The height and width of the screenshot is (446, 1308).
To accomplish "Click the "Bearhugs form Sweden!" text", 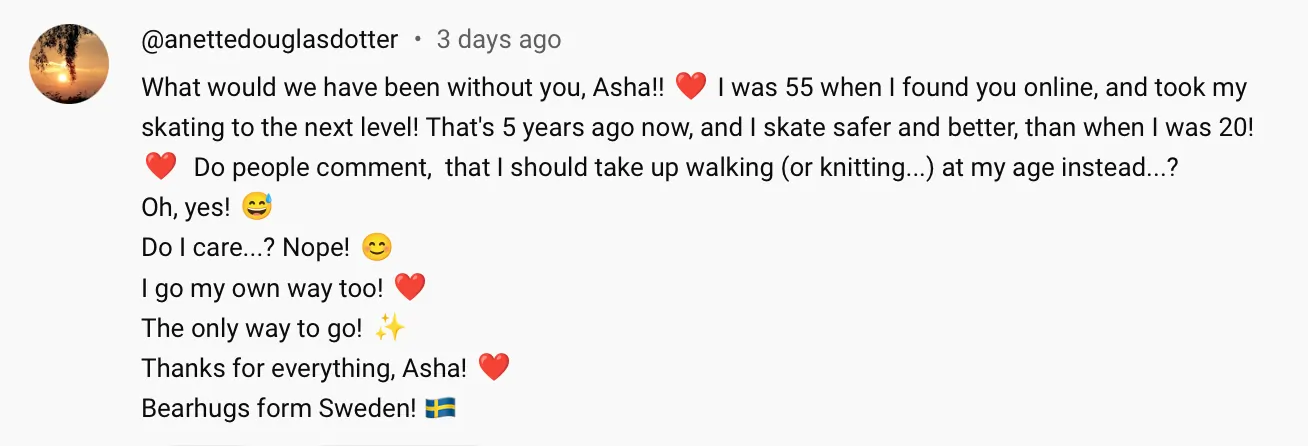I will [x=279, y=408].
